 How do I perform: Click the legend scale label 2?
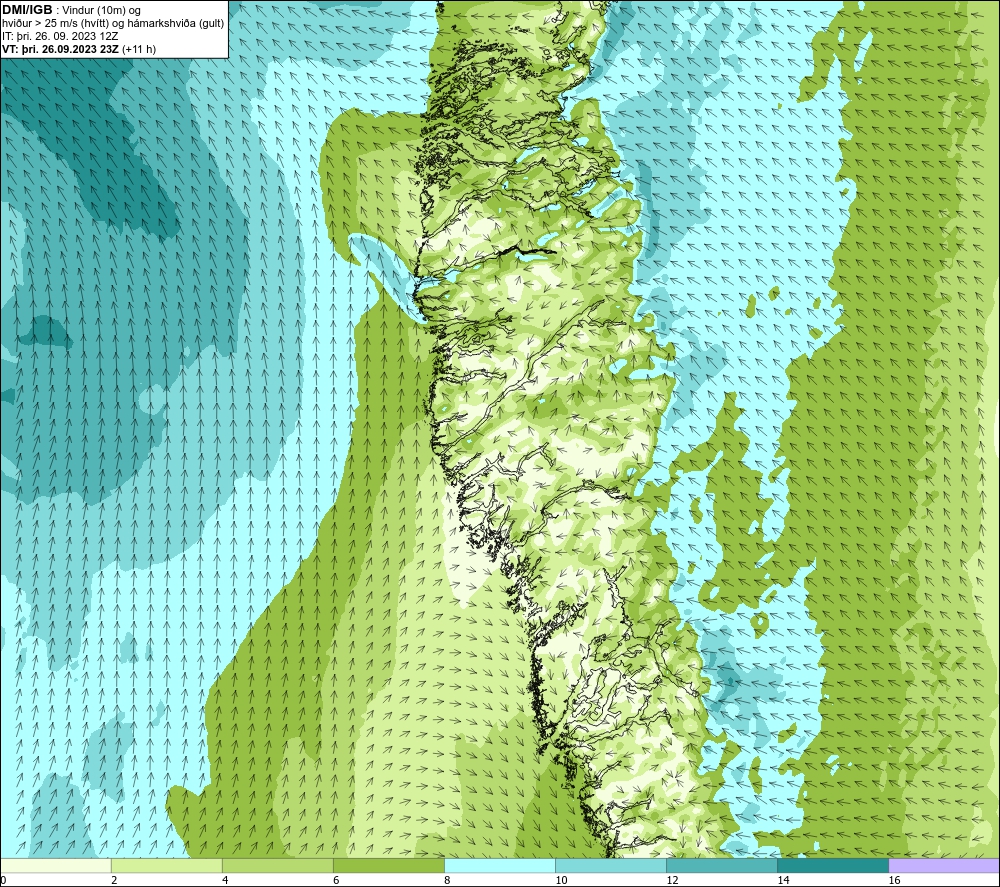[114, 880]
